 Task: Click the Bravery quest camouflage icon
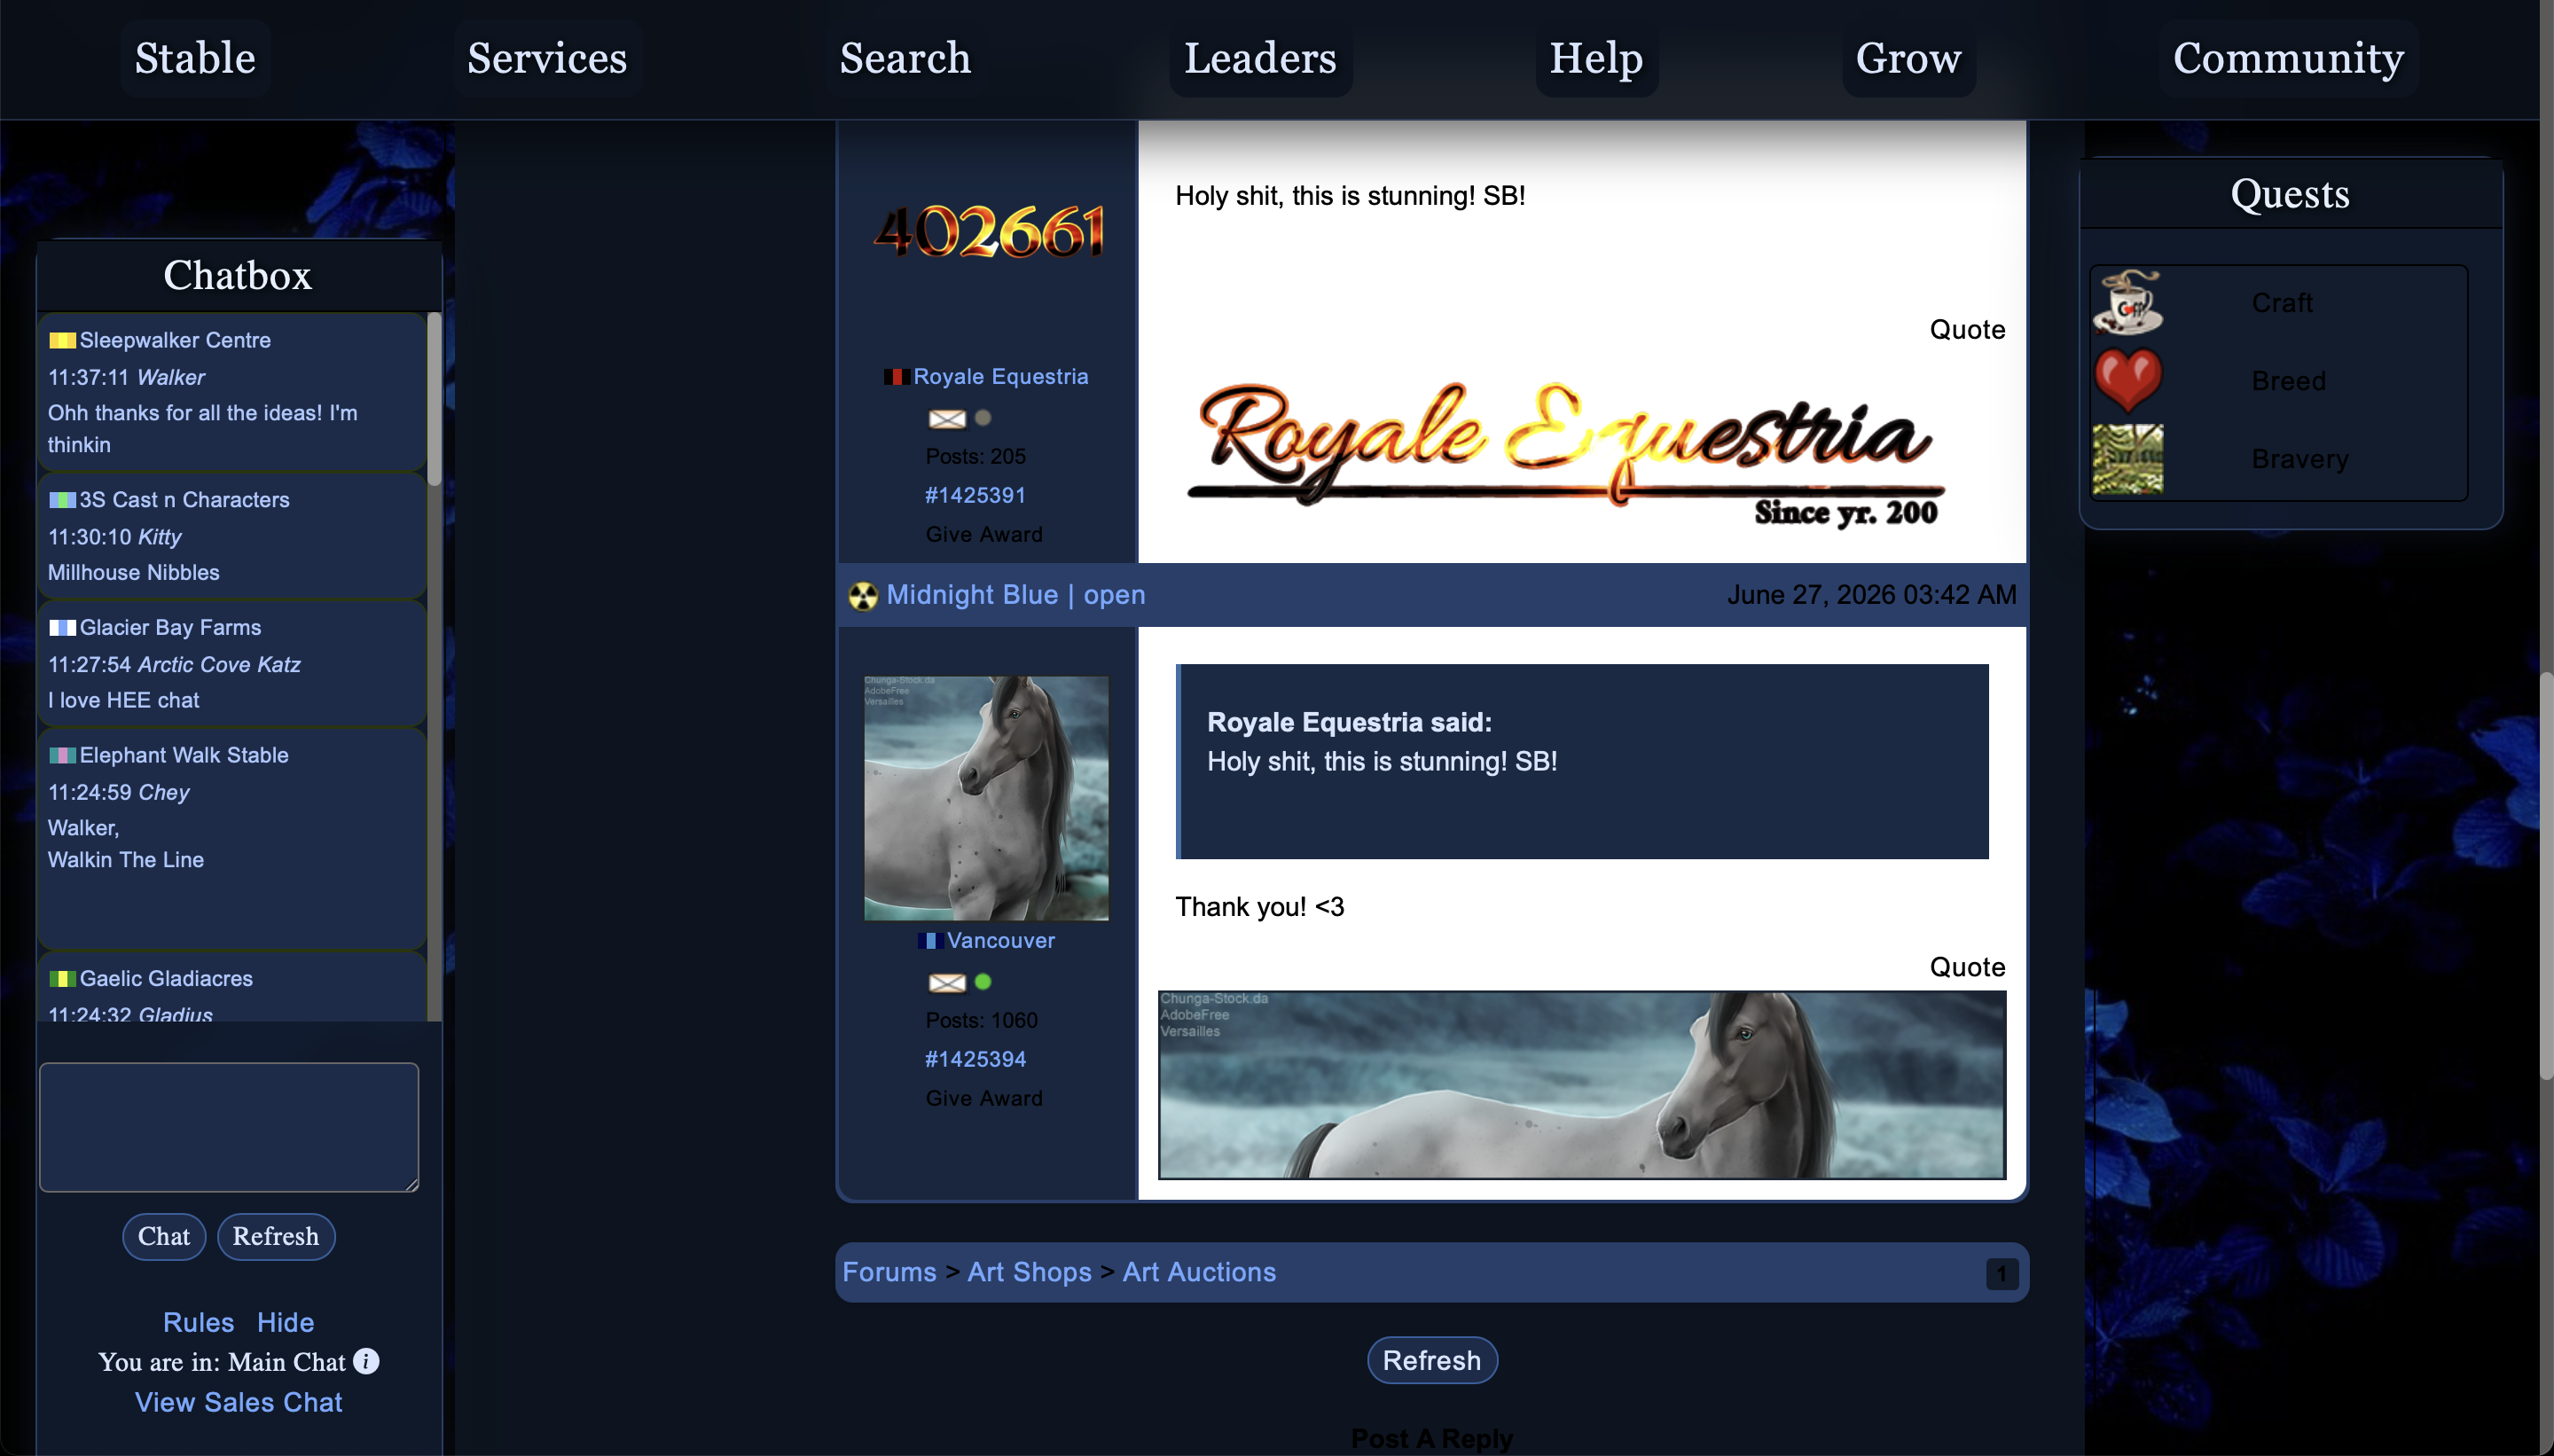(x=2127, y=459)
